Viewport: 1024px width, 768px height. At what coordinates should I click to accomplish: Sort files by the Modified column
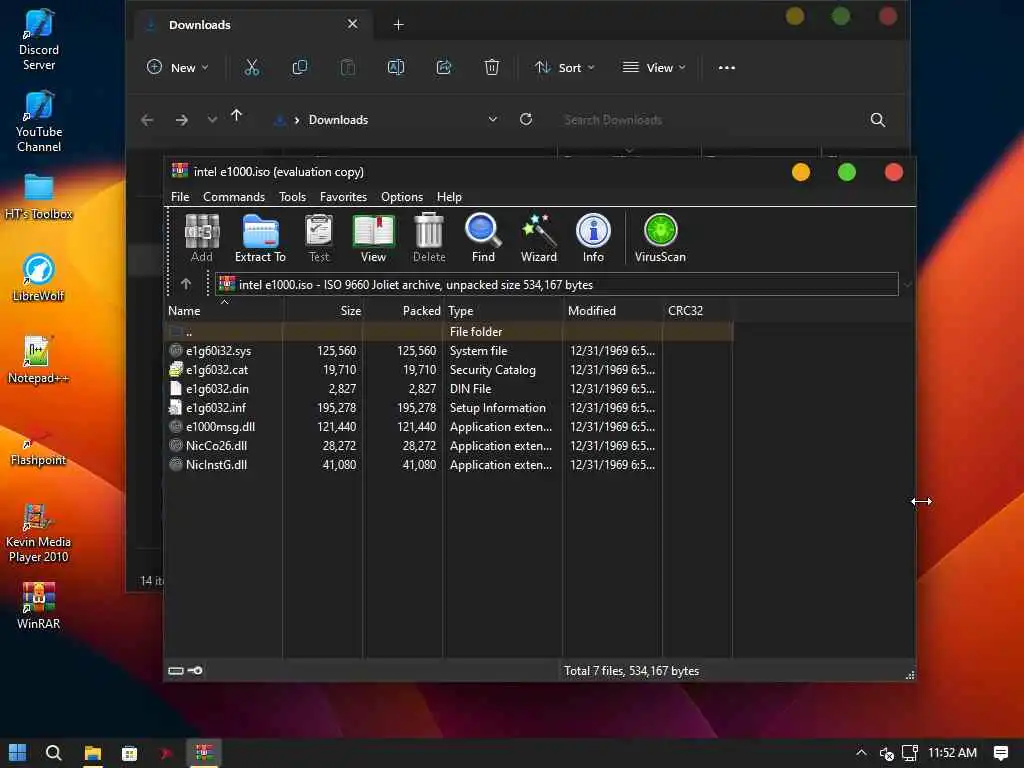[x=613, y=311]
